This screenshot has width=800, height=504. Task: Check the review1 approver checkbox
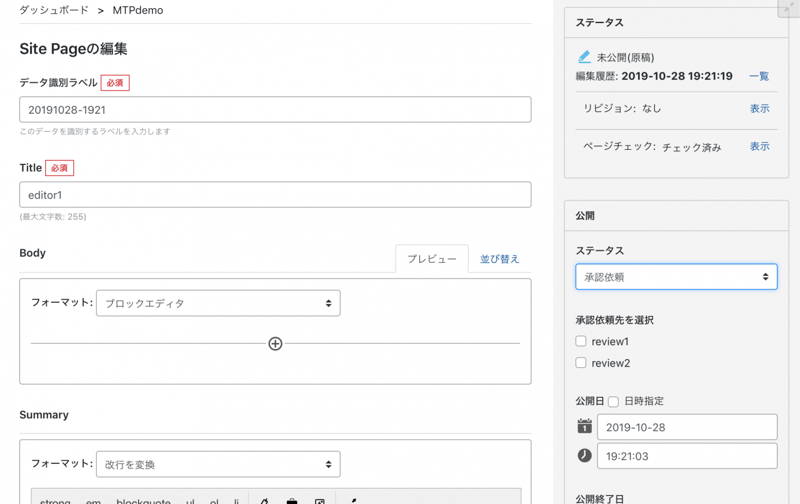(581, 342)
